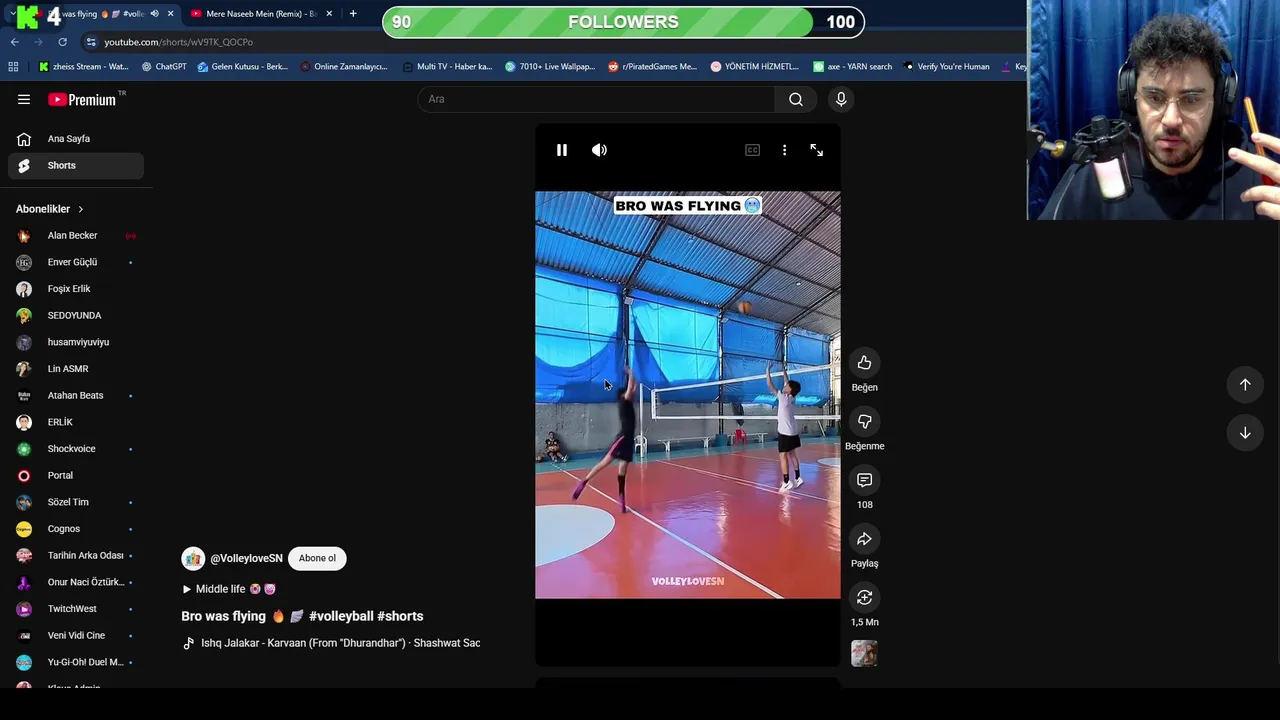Open the browser apps grid shortcut
Image resolution: width=1280 pixels, height=720 pixels.
13,67
